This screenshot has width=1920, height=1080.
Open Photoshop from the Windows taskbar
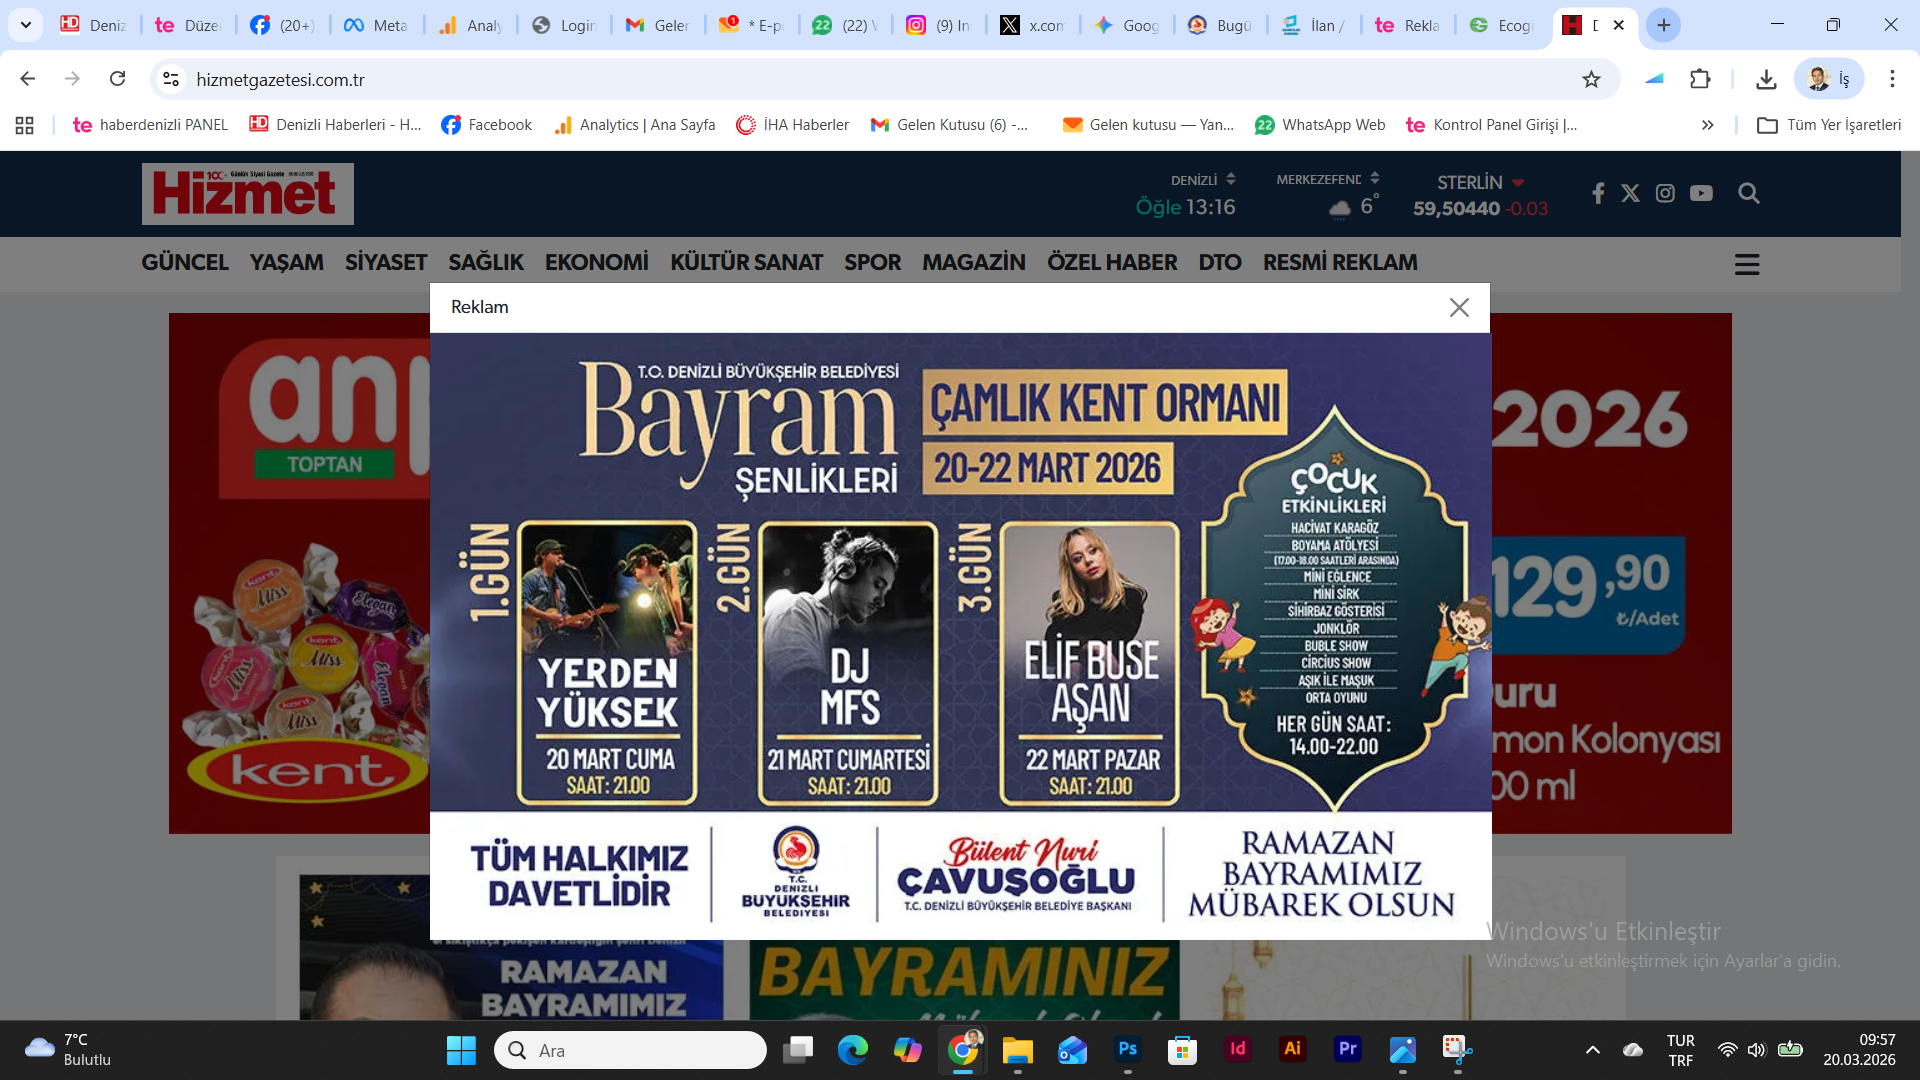click(1127, 1049)
